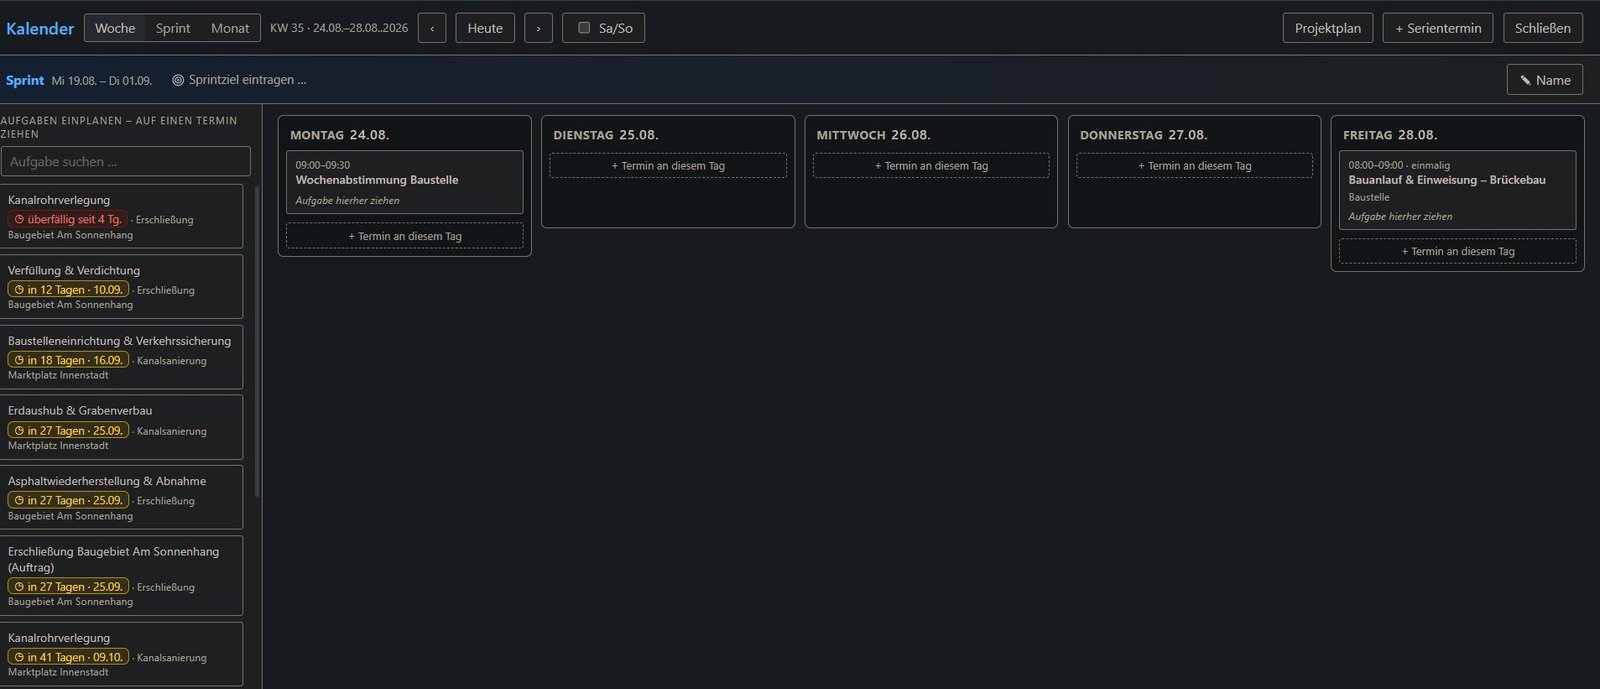
Task: Click the 'KW 35 · 24.08.–28.08..2026' week label
Action: click(339, 28)
